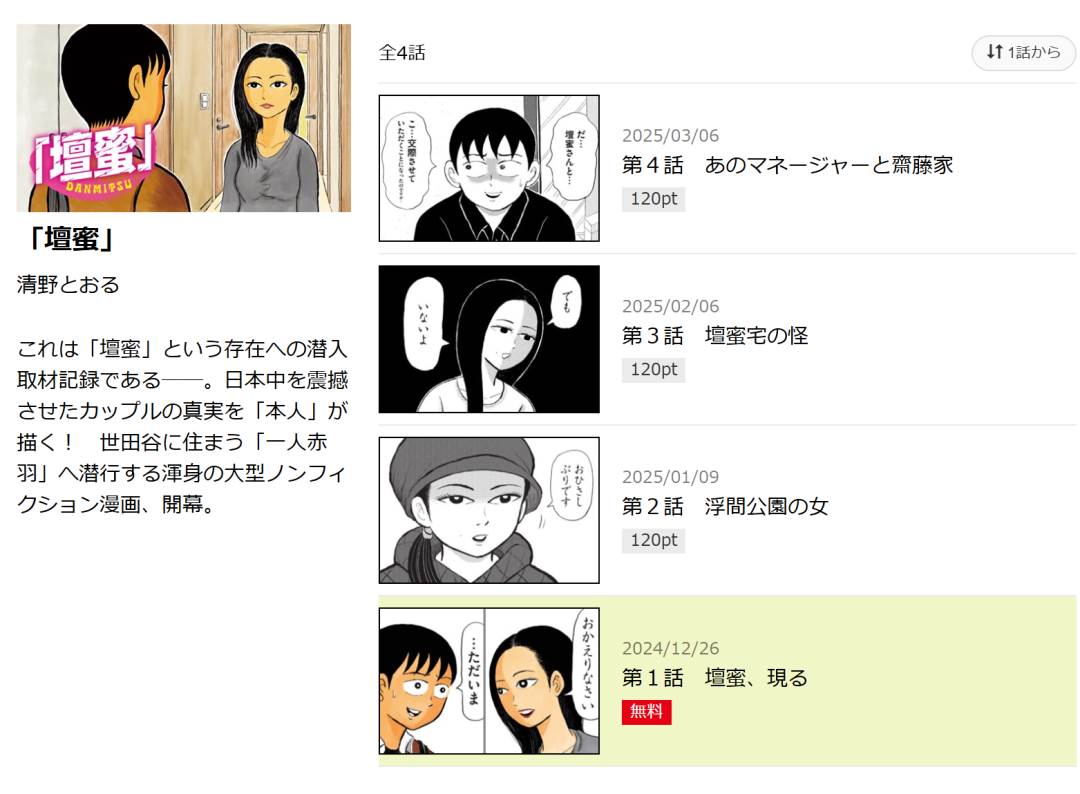Open title 第２話 浮間公園の女

tap(725, 507)
